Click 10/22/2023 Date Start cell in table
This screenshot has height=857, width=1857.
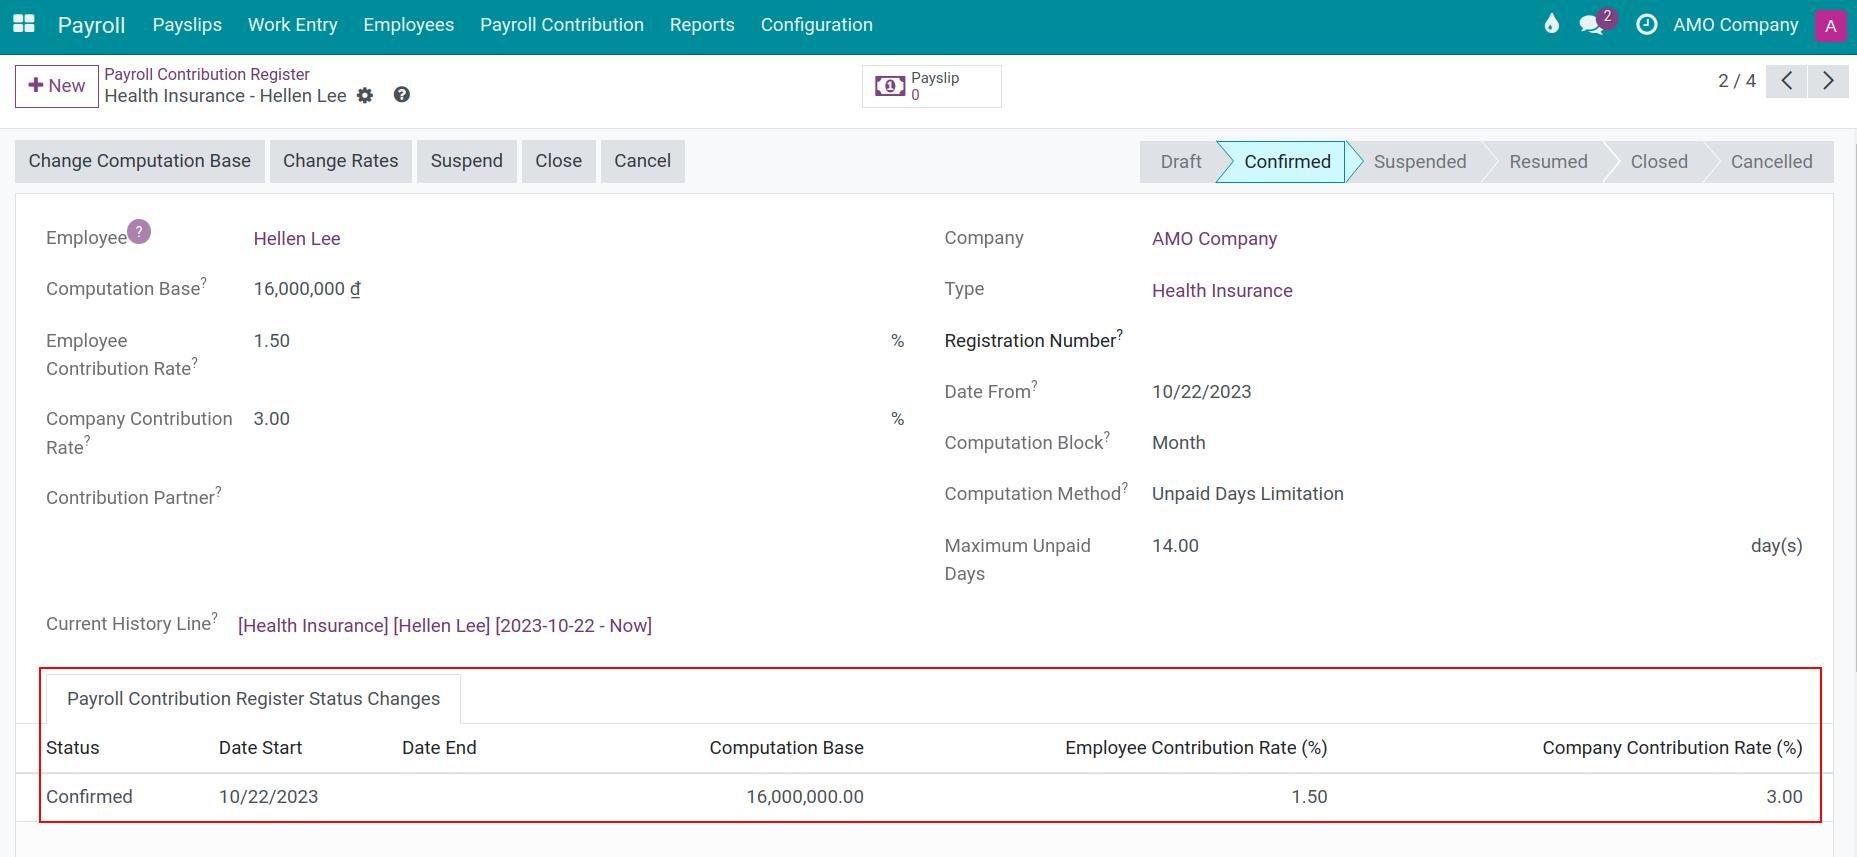[x=268, y=797]
